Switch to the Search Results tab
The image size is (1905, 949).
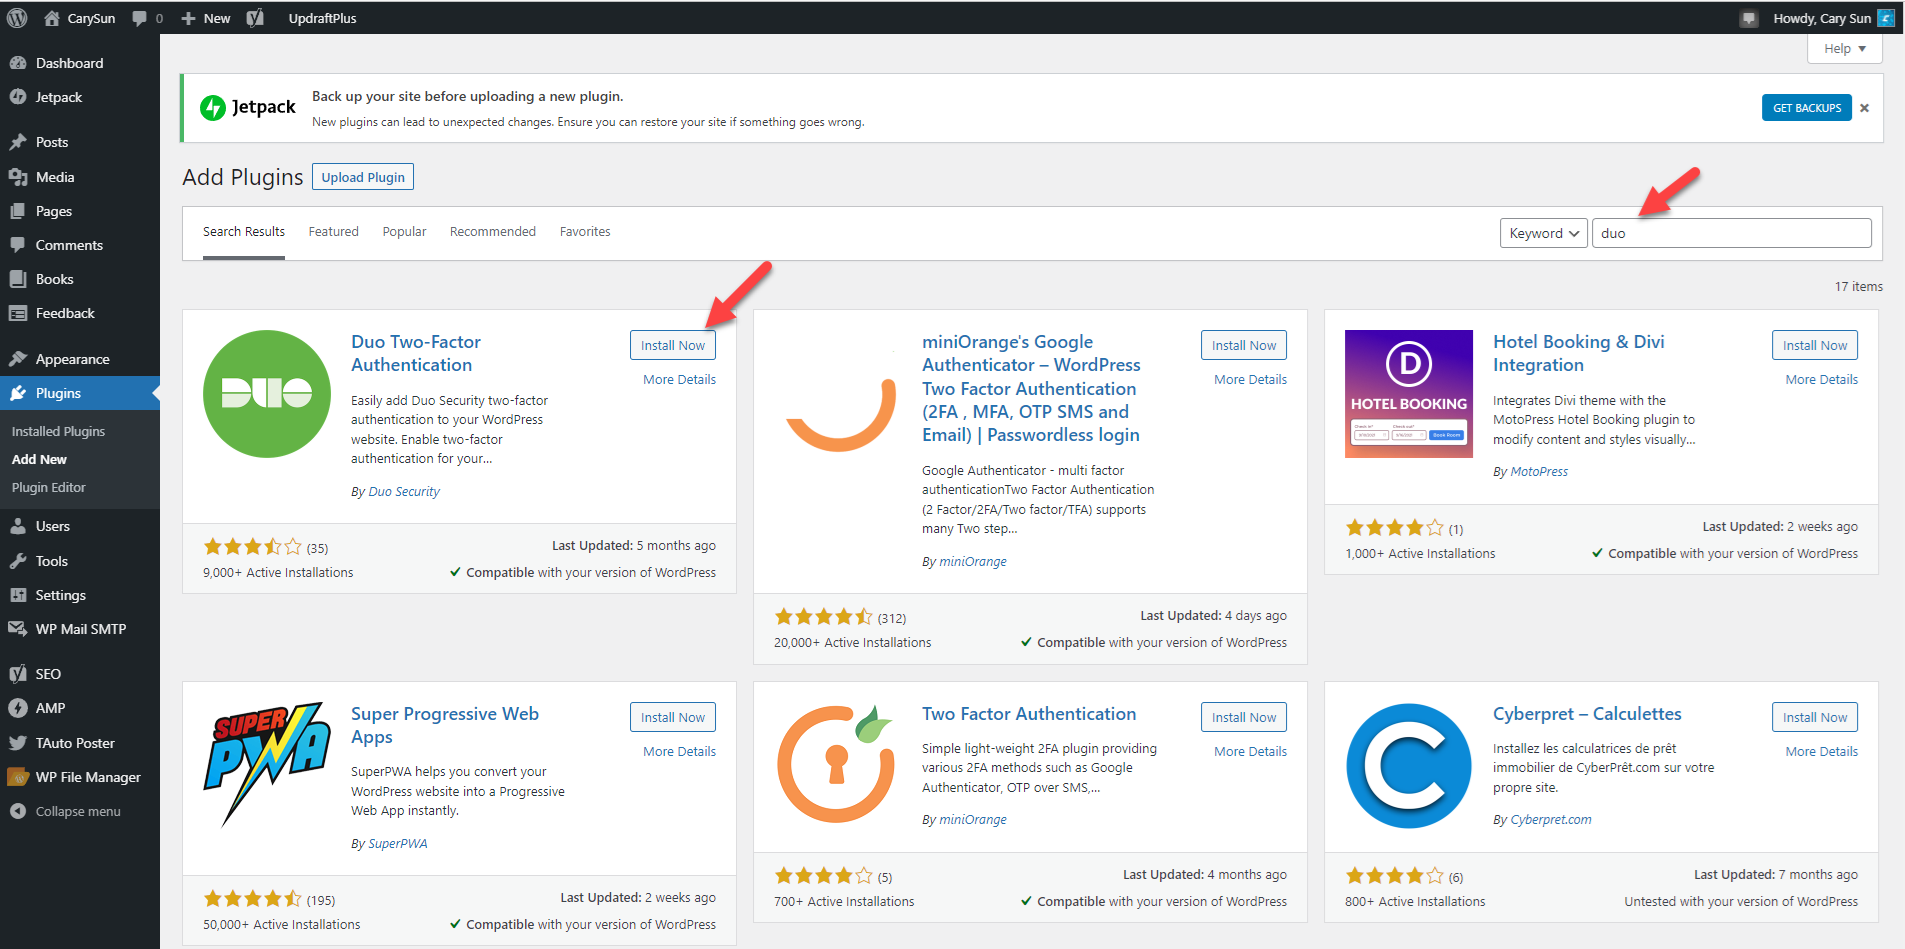[x=244, y=232]
